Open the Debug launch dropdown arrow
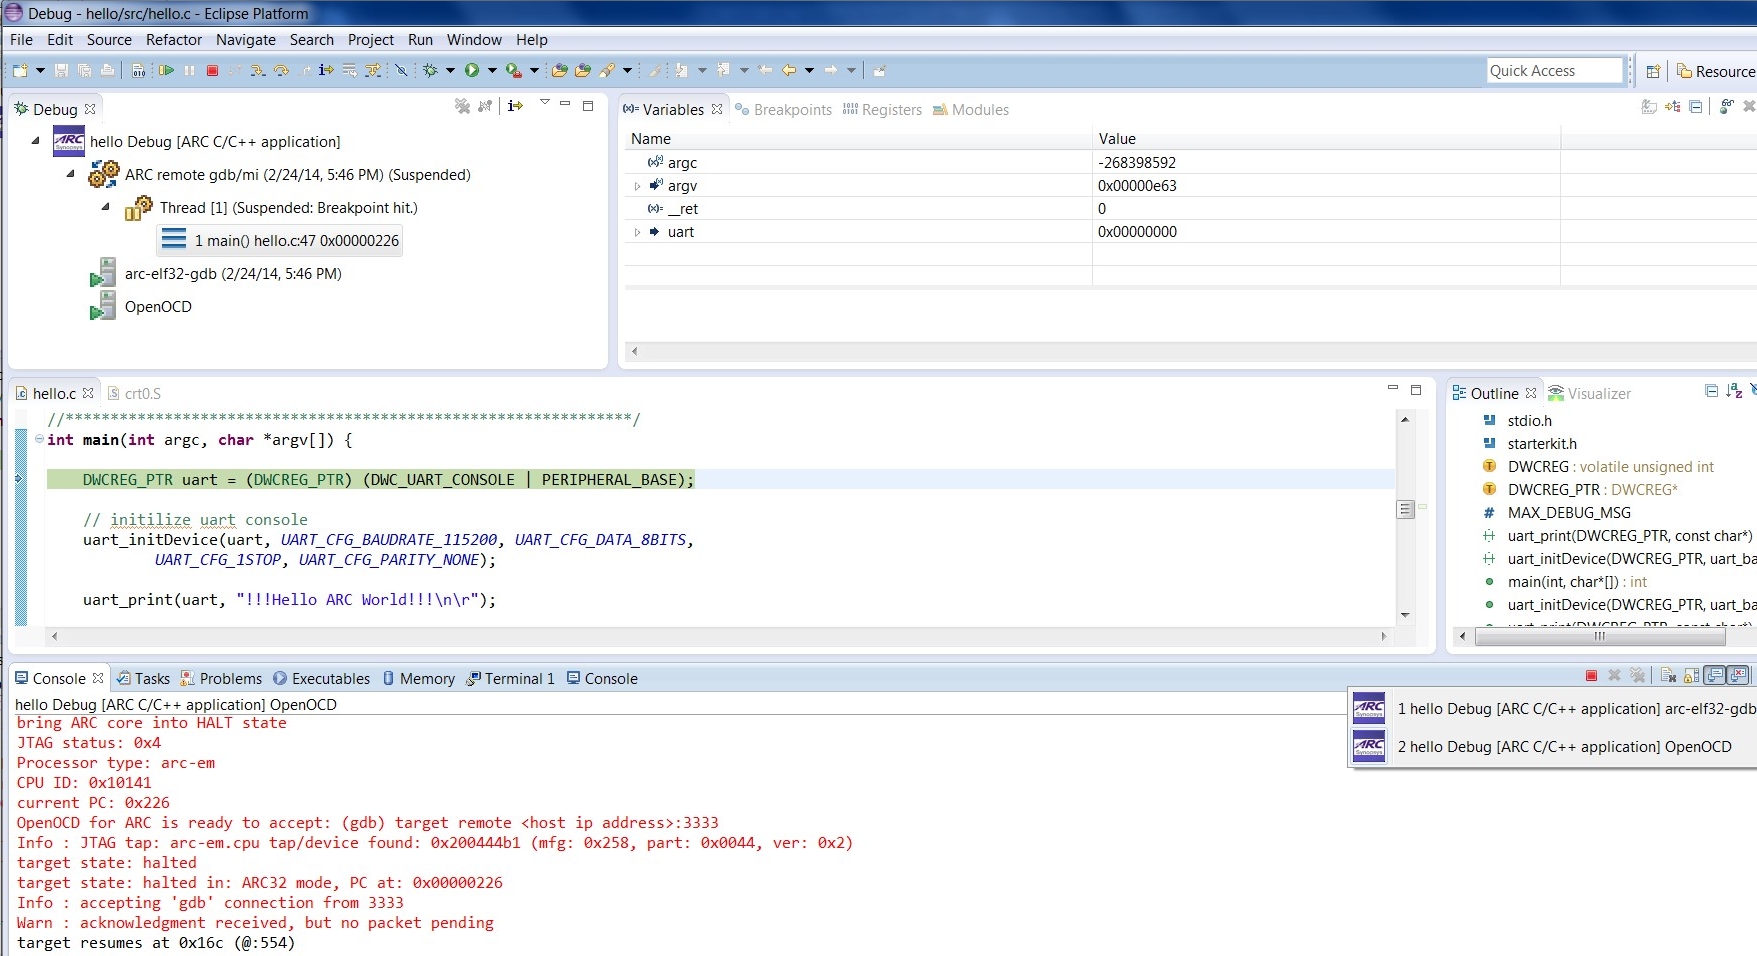 coord(450,70)
